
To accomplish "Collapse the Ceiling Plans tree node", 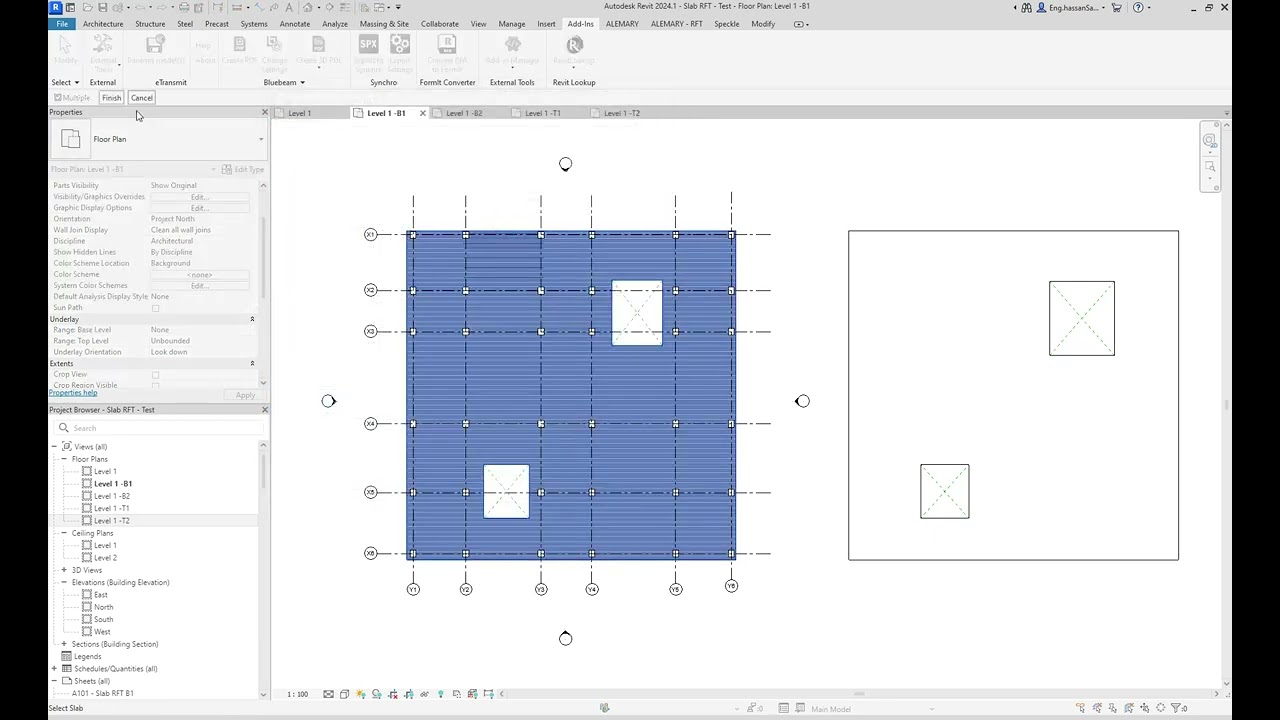I will 64,533.
